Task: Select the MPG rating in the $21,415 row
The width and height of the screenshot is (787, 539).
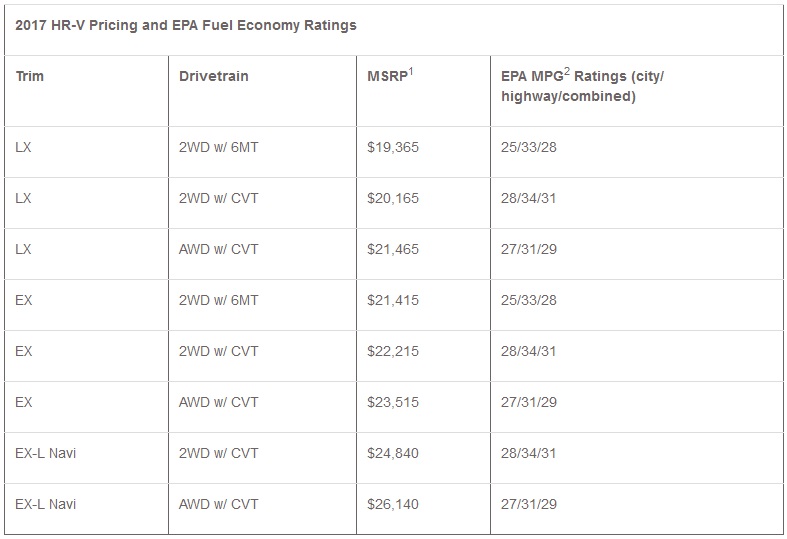Action: point(529,300)
